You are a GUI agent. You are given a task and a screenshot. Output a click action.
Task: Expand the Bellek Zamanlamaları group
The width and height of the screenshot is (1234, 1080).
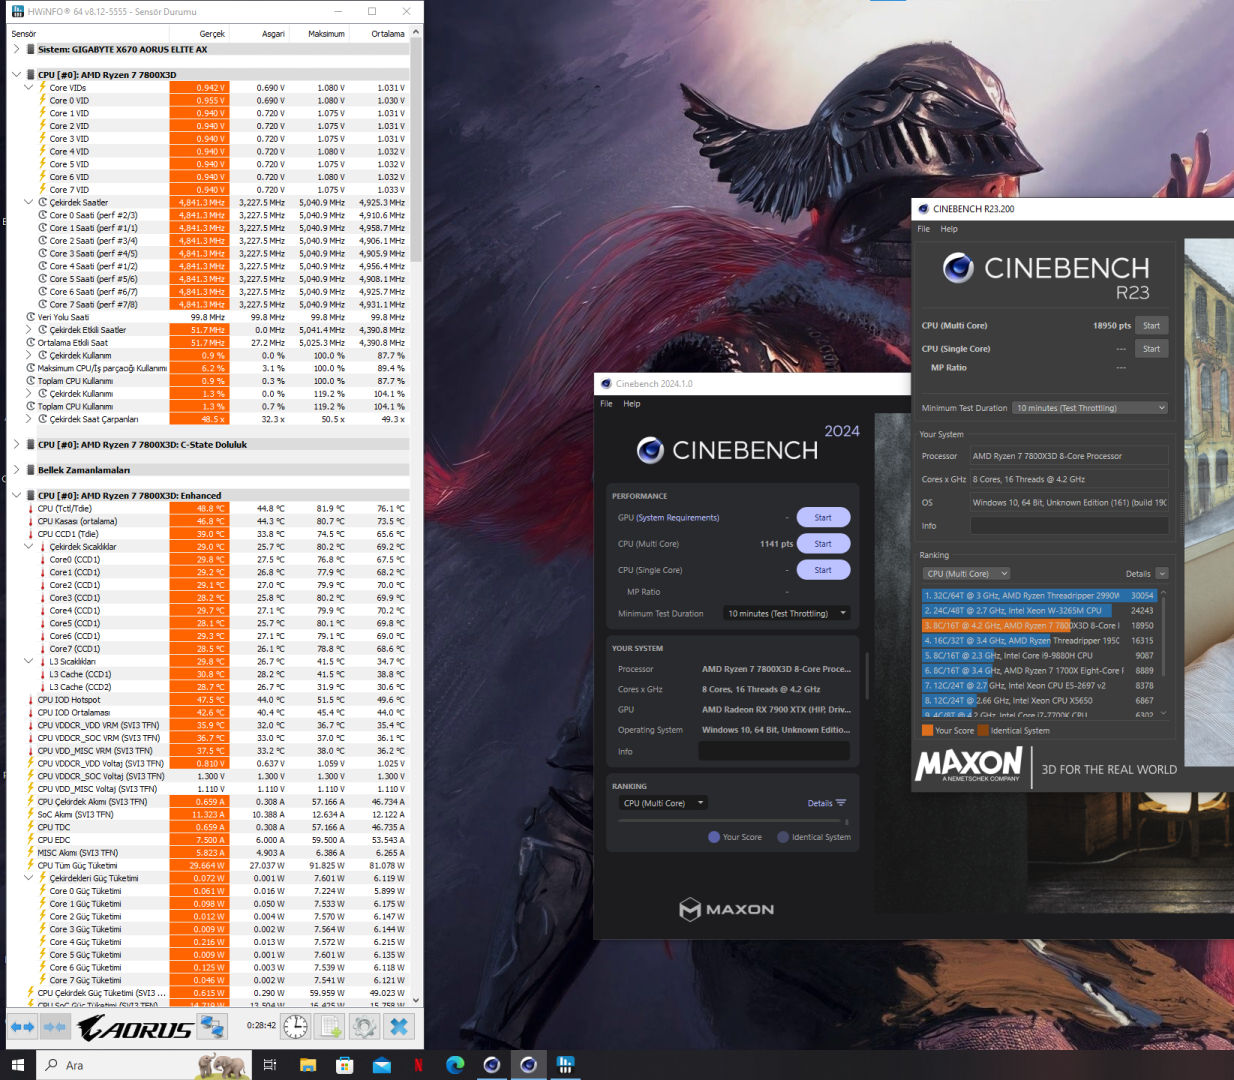16,470
